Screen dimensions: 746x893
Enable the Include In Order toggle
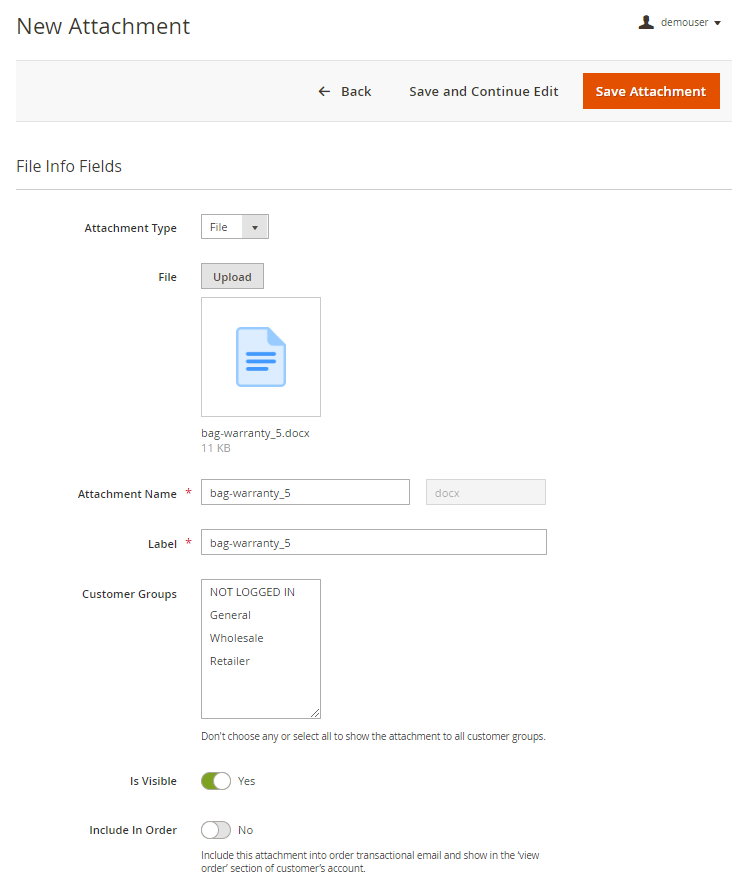216,830
